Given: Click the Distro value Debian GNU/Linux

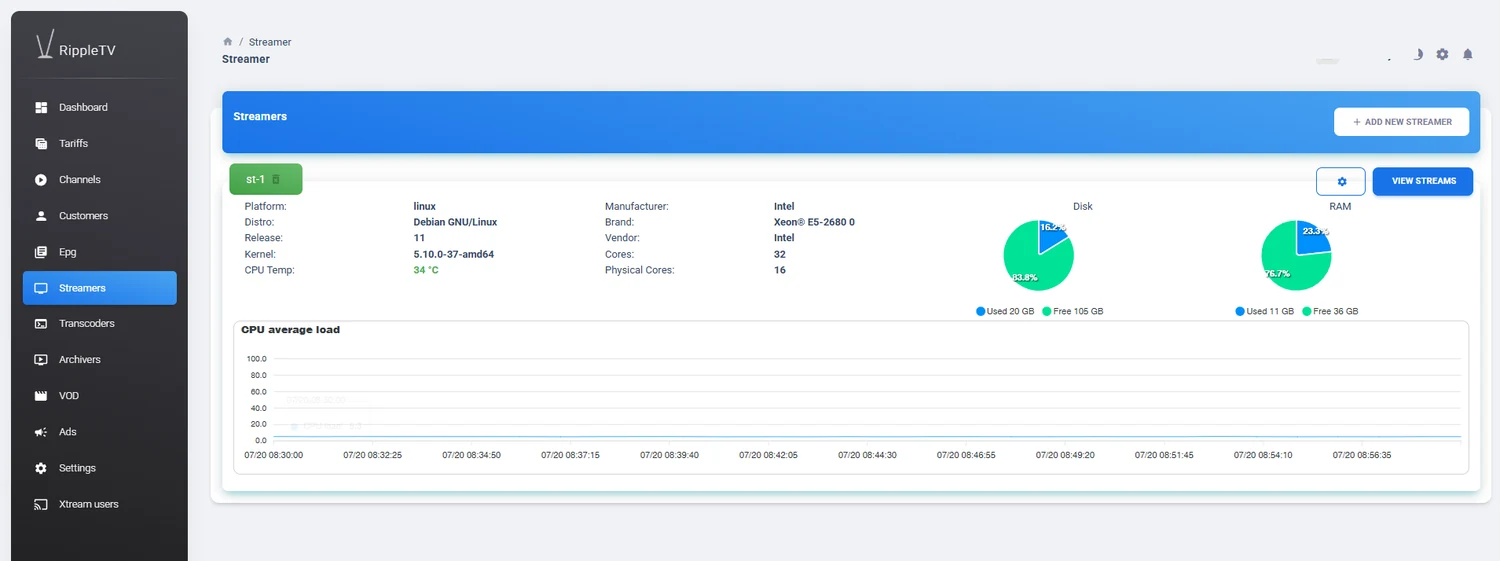Looking at the screenshot, I should pos(455,222).
